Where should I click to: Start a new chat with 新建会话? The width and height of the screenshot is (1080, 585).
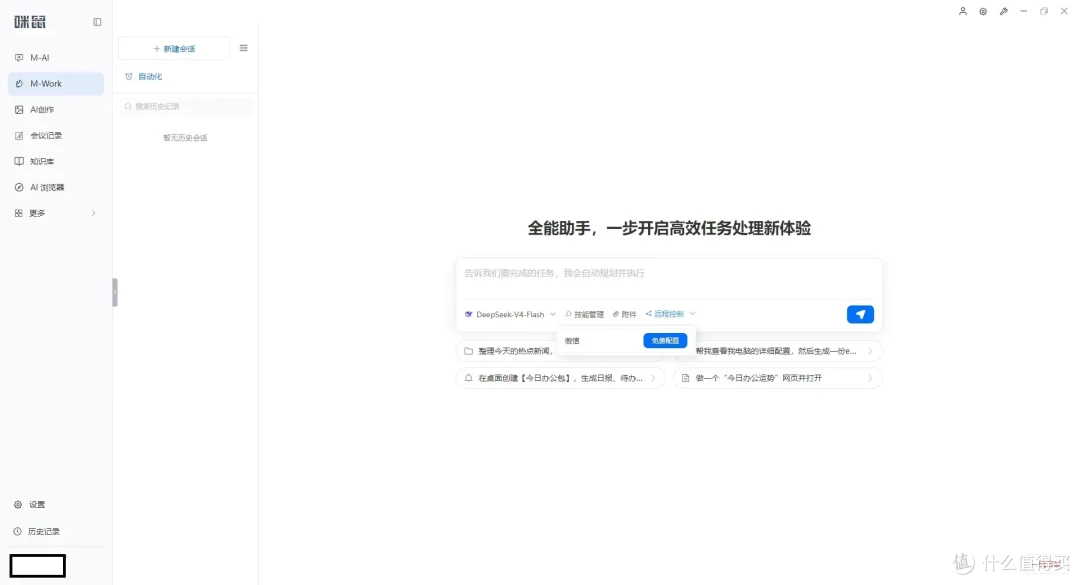click(x=174, y=48)
